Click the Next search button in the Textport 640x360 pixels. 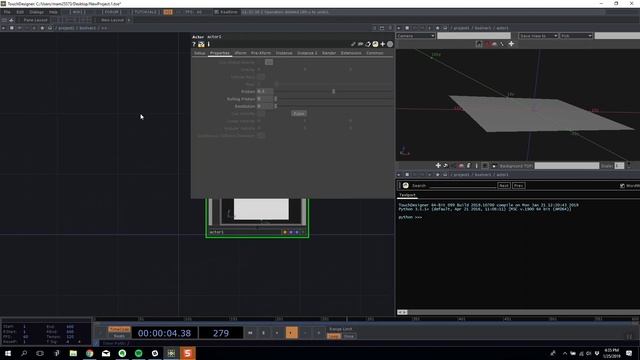(x=504, y=185)
